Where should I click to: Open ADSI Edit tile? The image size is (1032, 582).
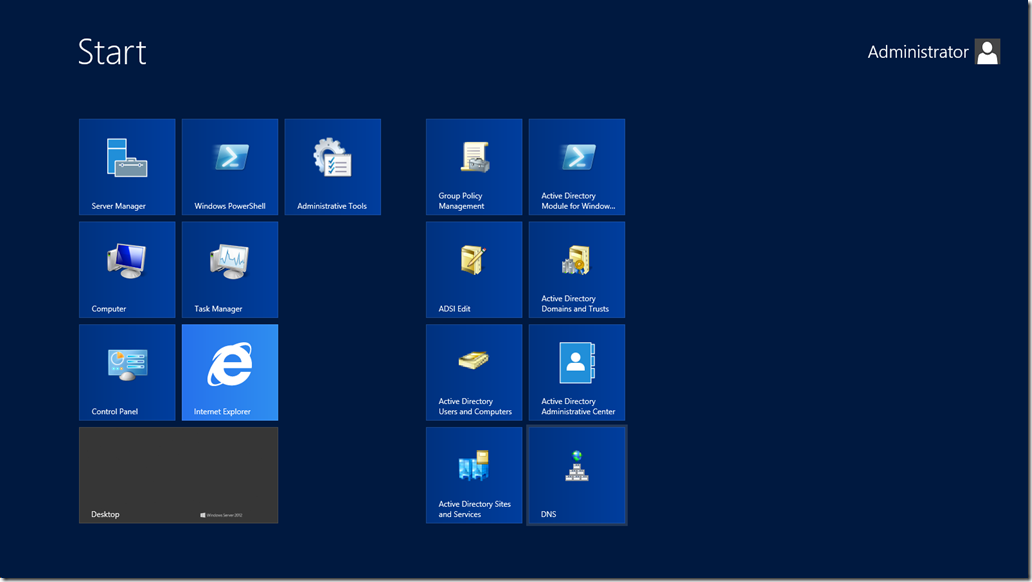click(x=474, y=269)
